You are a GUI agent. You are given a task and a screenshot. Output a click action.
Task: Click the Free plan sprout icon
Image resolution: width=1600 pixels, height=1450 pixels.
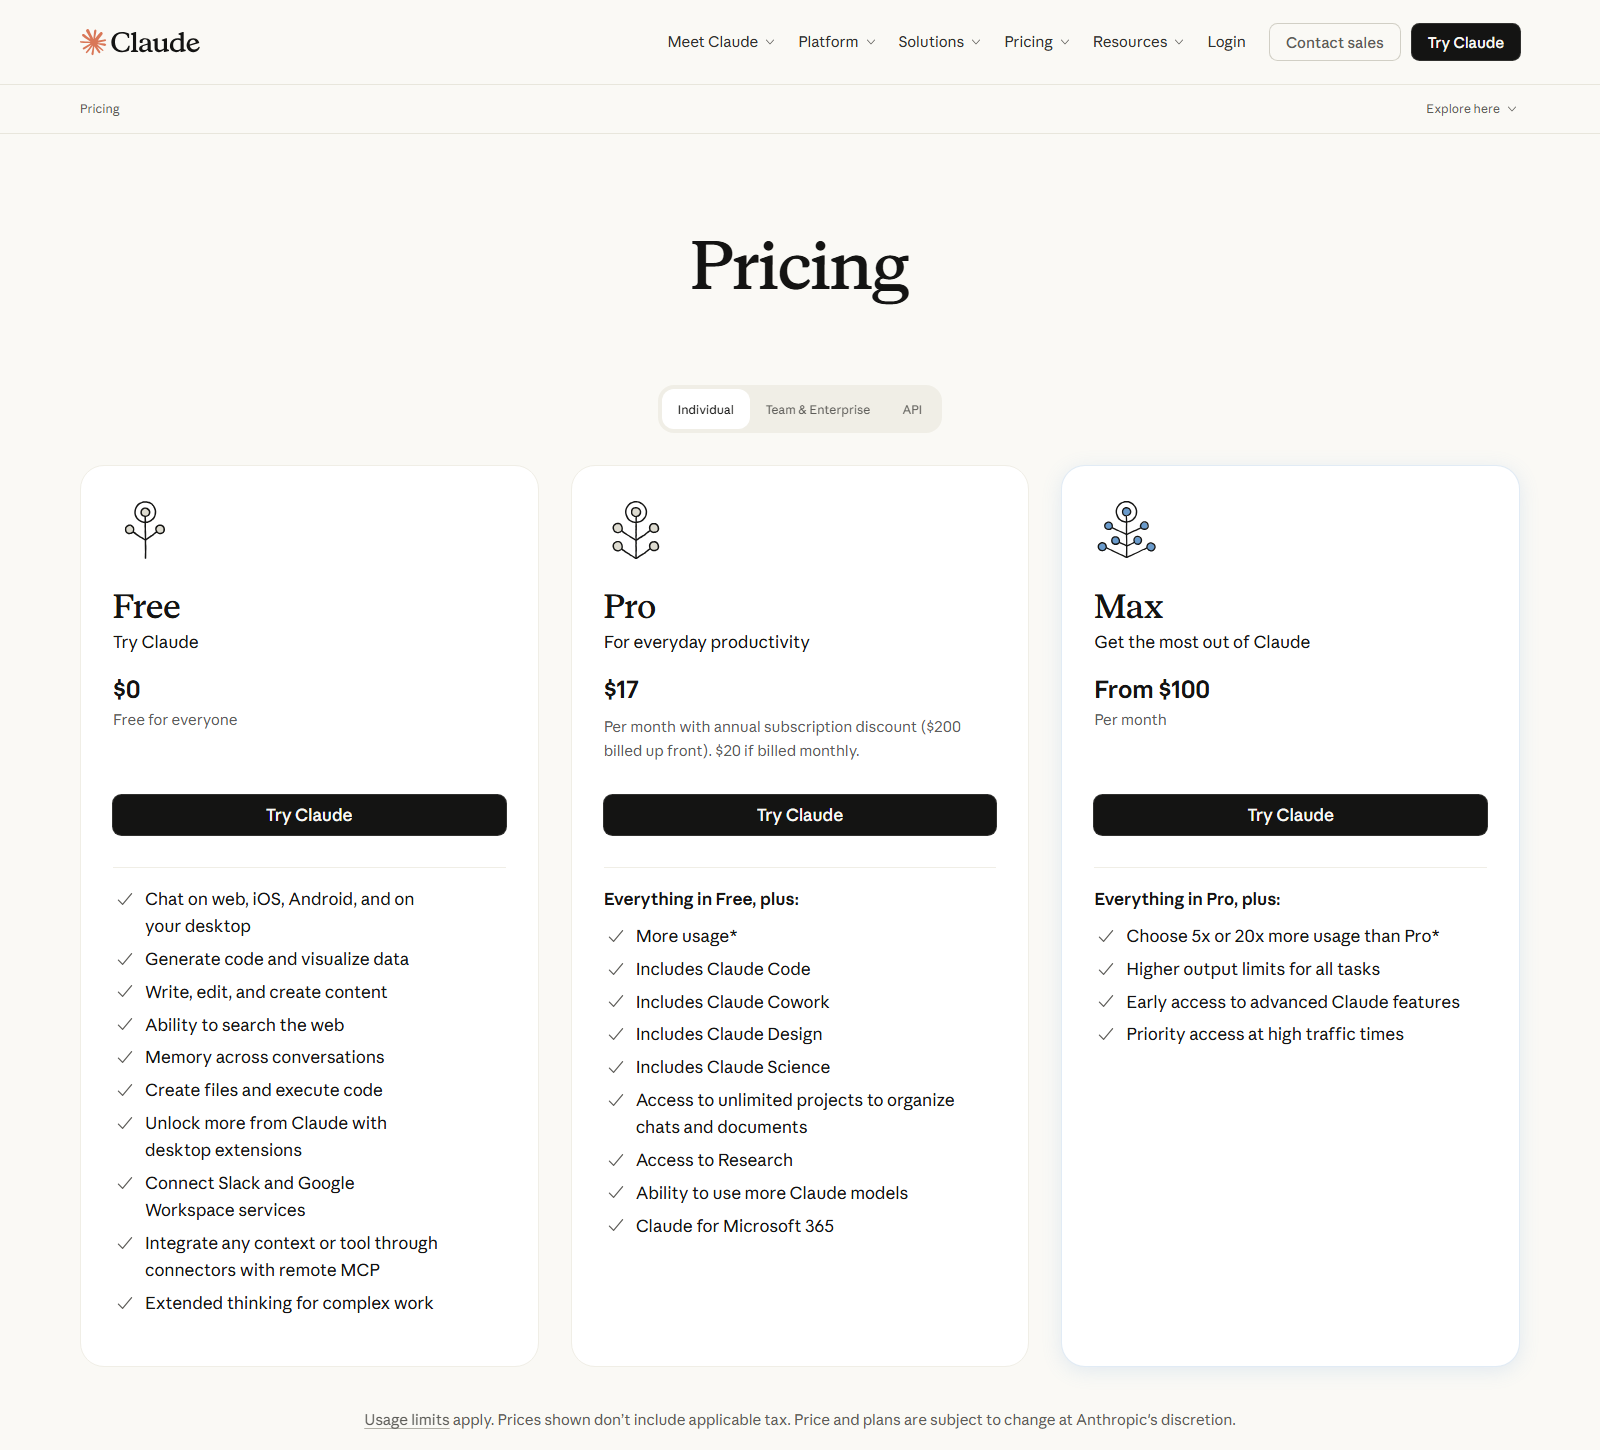tap(145, 529)
